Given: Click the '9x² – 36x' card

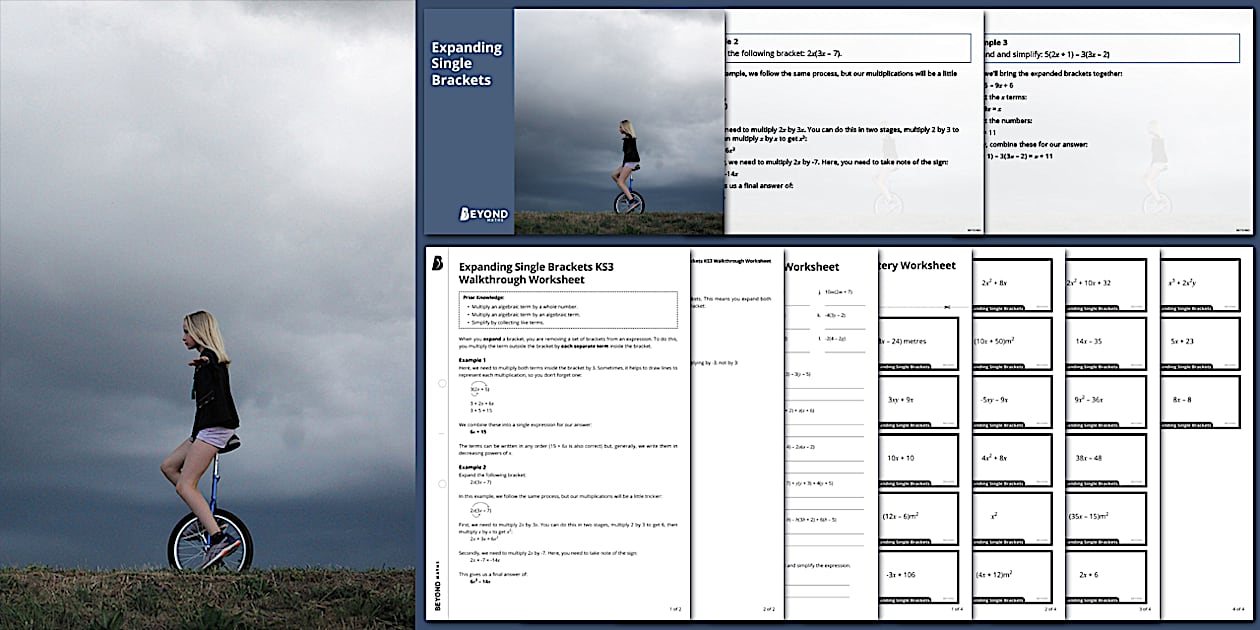Looking at the screenshot, I should point(1104,400).
